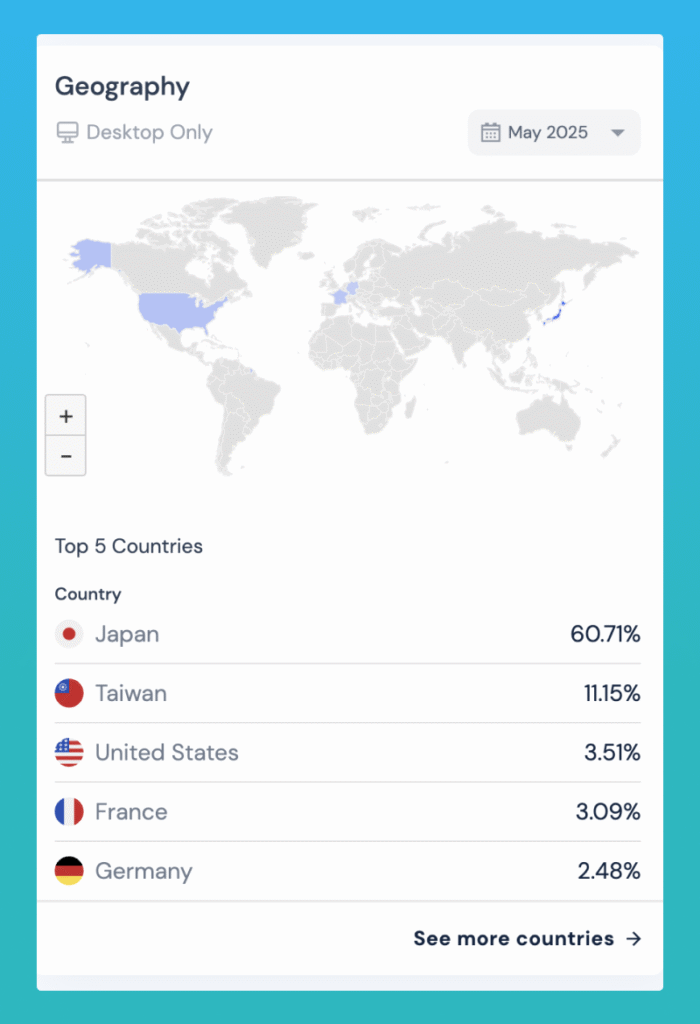Click the Taiwan flag icon
Screen dimensions: 700x1024
coord(69,693)
